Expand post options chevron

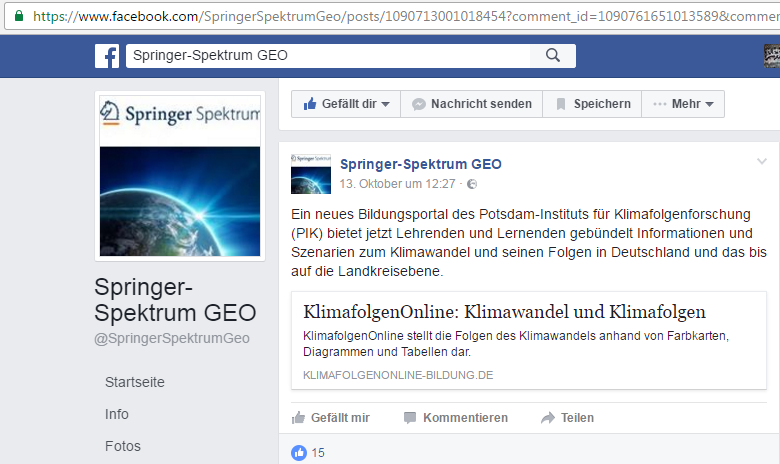point(762,162)
